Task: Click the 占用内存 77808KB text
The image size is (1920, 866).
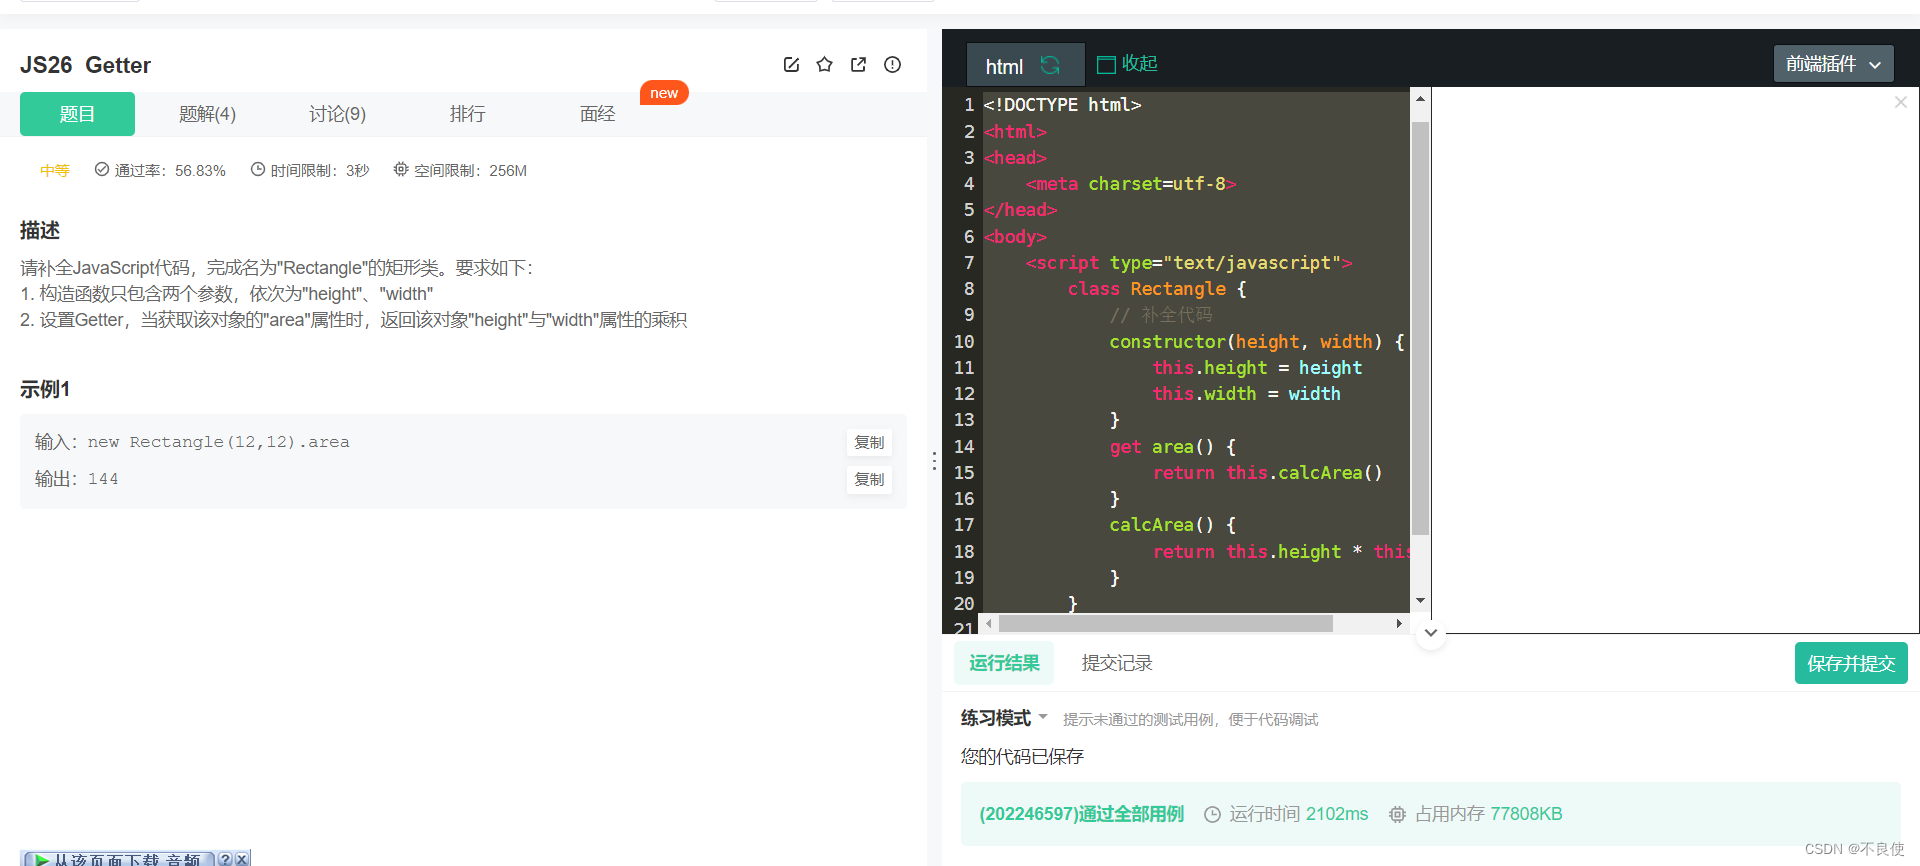Action: click(1488, 814)
